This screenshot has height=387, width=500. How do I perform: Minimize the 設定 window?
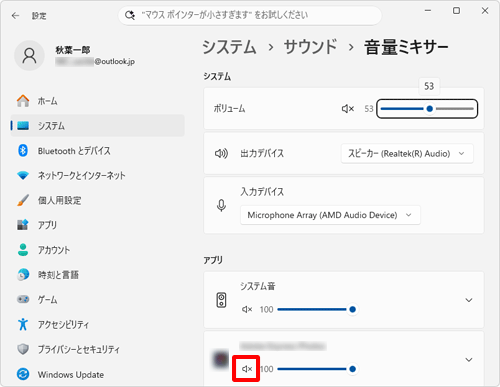428,11
